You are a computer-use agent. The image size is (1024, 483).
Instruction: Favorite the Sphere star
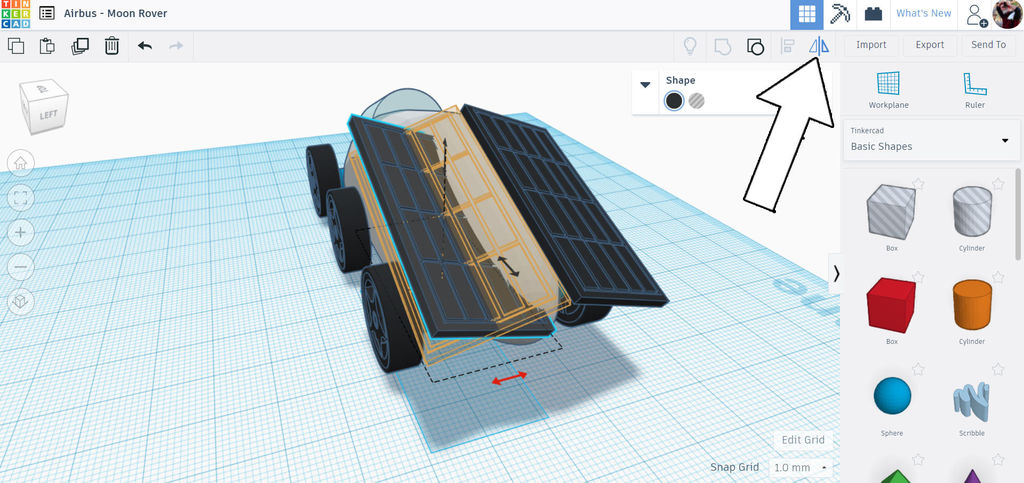(918, 369)
